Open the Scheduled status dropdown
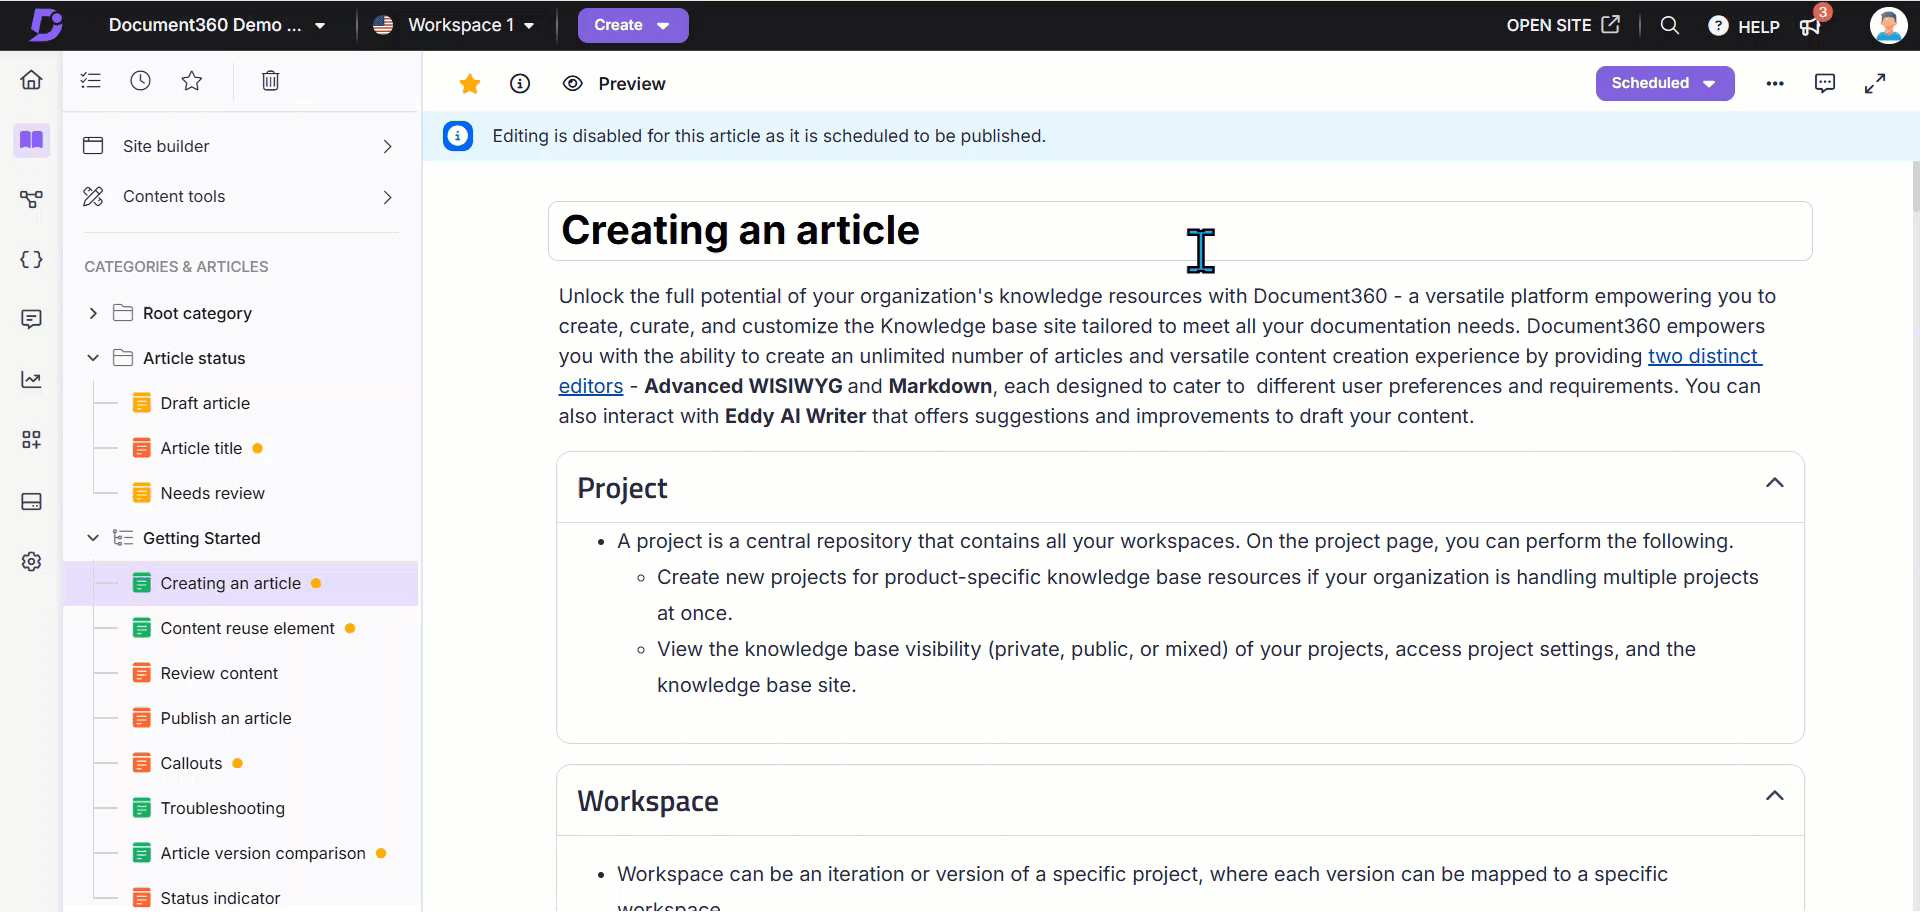The image size is (1920, 912). pos(1665,83)
